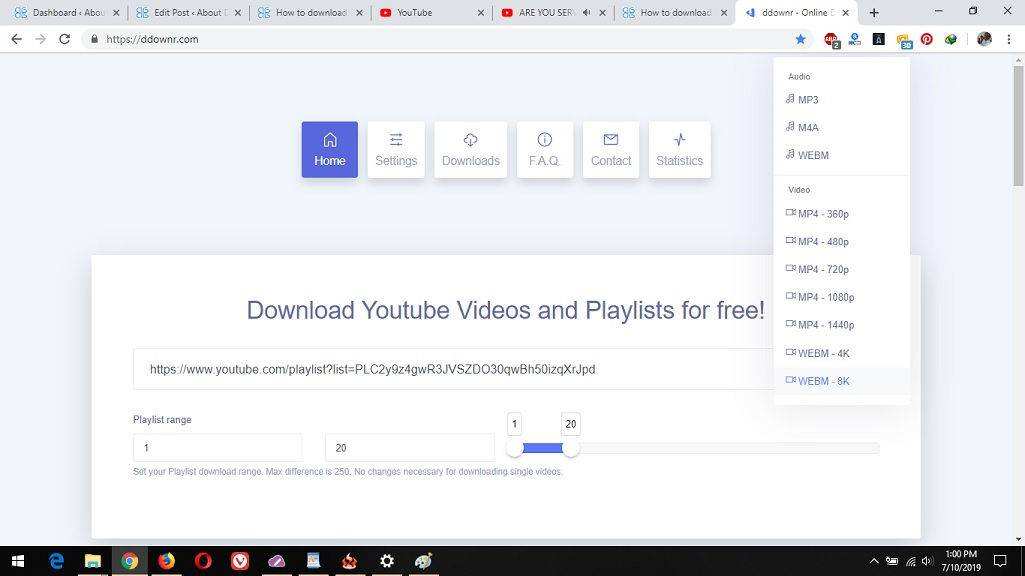This screenshot has height=576, width=1025.
Task: Choose WEBM - 4K video format
Action: (841, 353)
